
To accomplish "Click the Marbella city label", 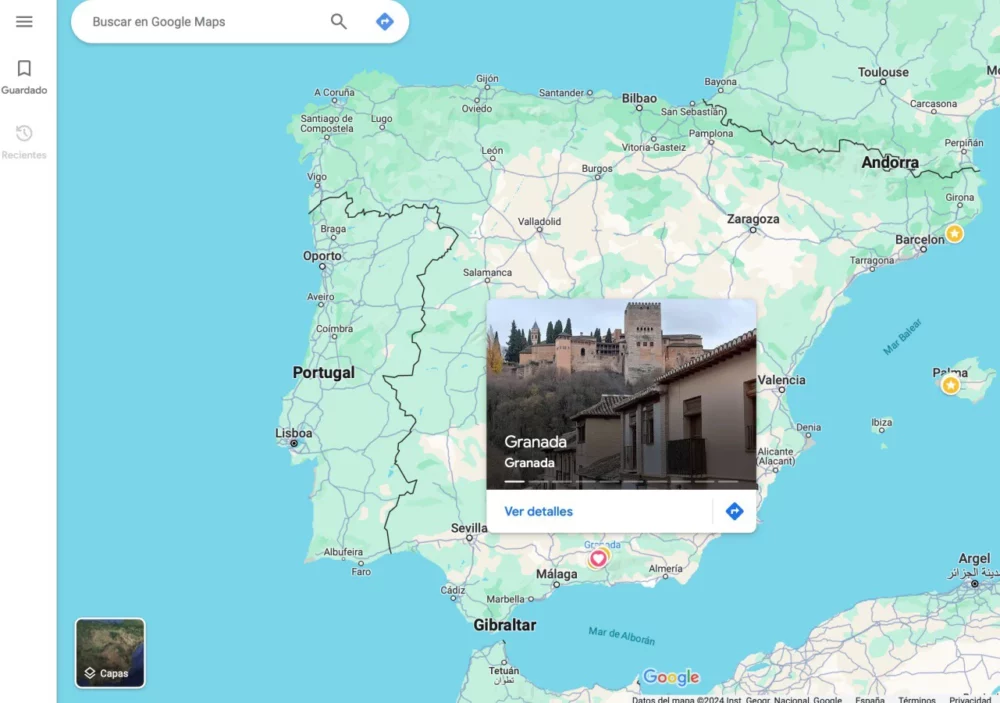I will point(506,599).
